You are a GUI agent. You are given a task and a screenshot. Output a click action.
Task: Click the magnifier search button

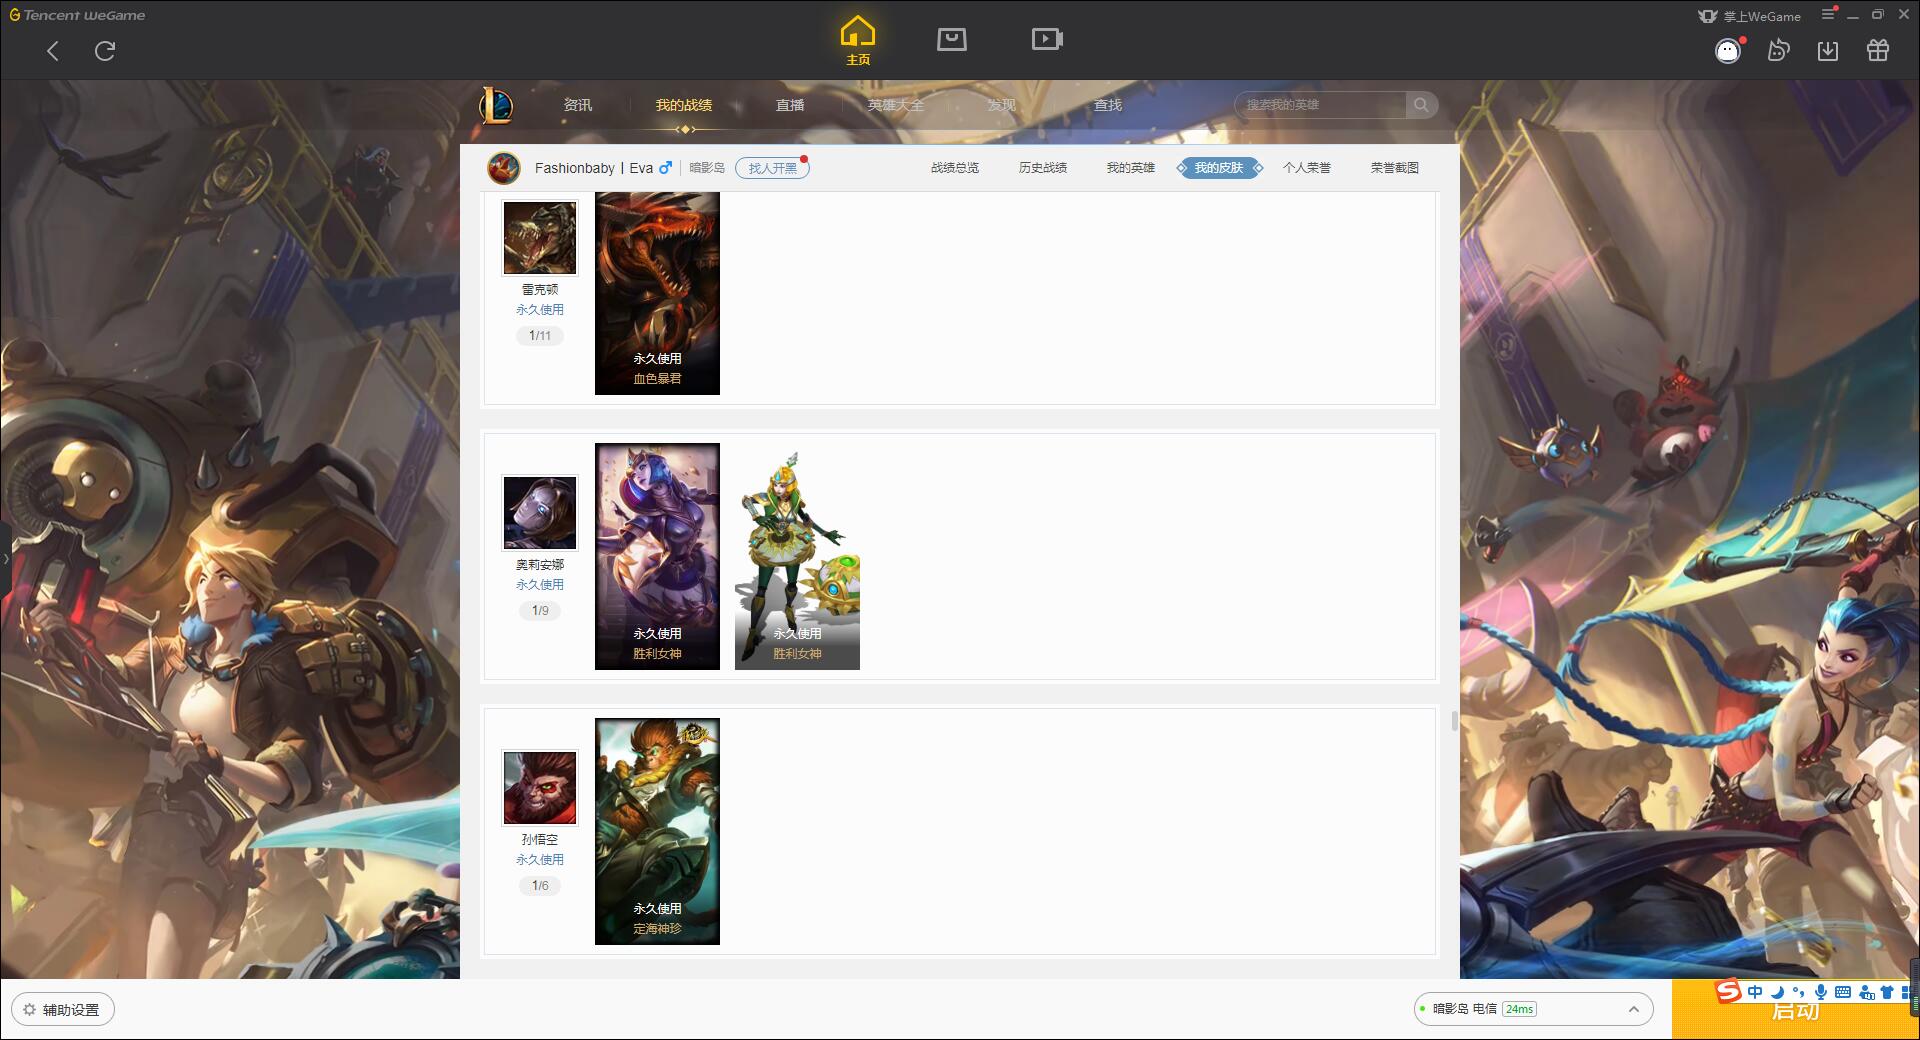[x=1421, y=105]
